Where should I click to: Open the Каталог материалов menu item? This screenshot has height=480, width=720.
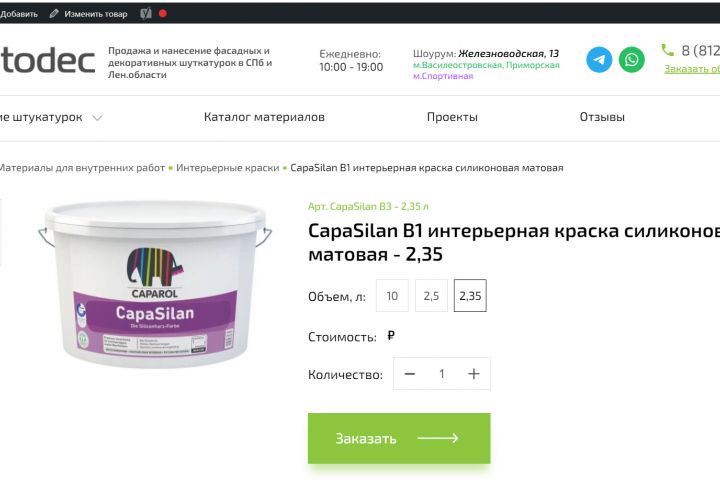264,117
